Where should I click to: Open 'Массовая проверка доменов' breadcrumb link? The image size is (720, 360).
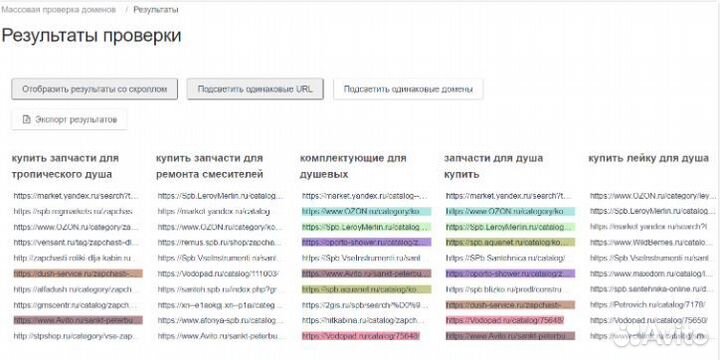[x=59, y=10]
